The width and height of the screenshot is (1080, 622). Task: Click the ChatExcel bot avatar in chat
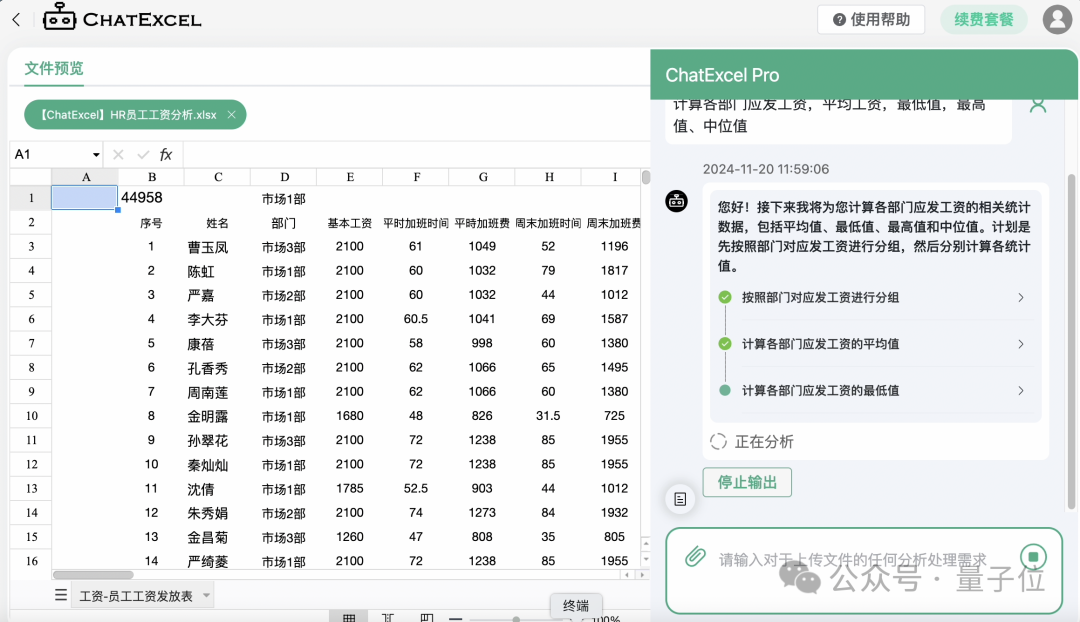pos(676,201)
